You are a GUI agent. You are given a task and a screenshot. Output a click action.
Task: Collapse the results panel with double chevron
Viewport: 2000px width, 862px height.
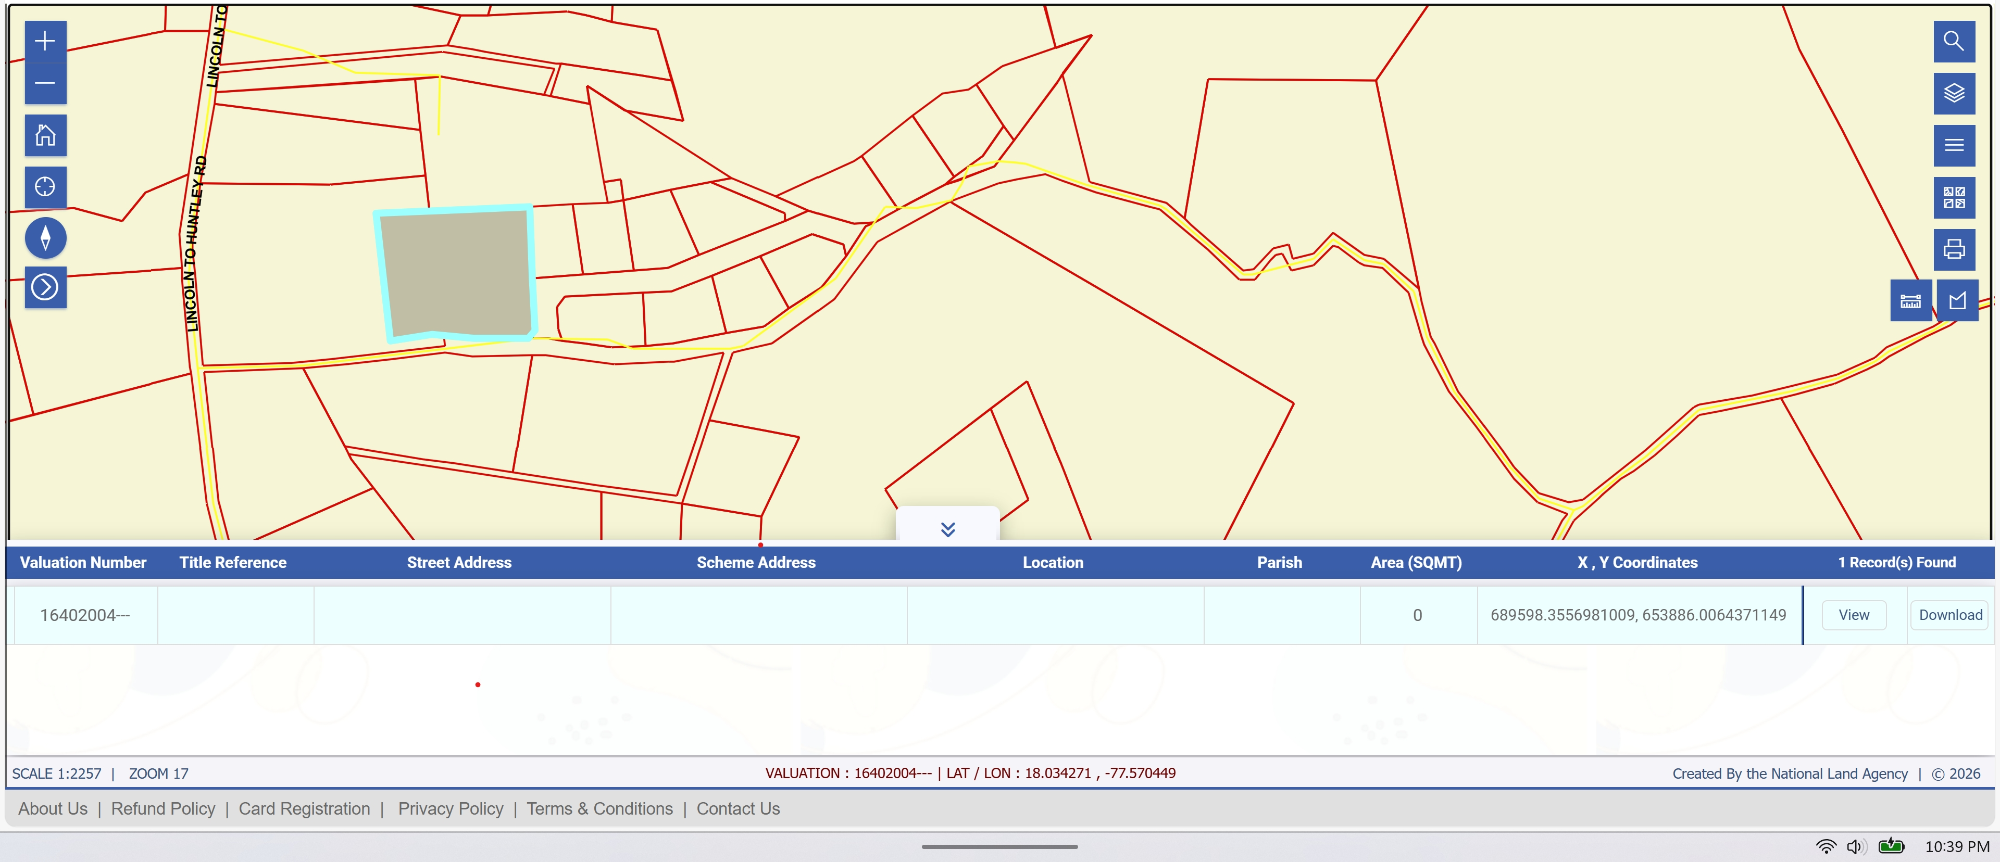click(x=948, y=528)
